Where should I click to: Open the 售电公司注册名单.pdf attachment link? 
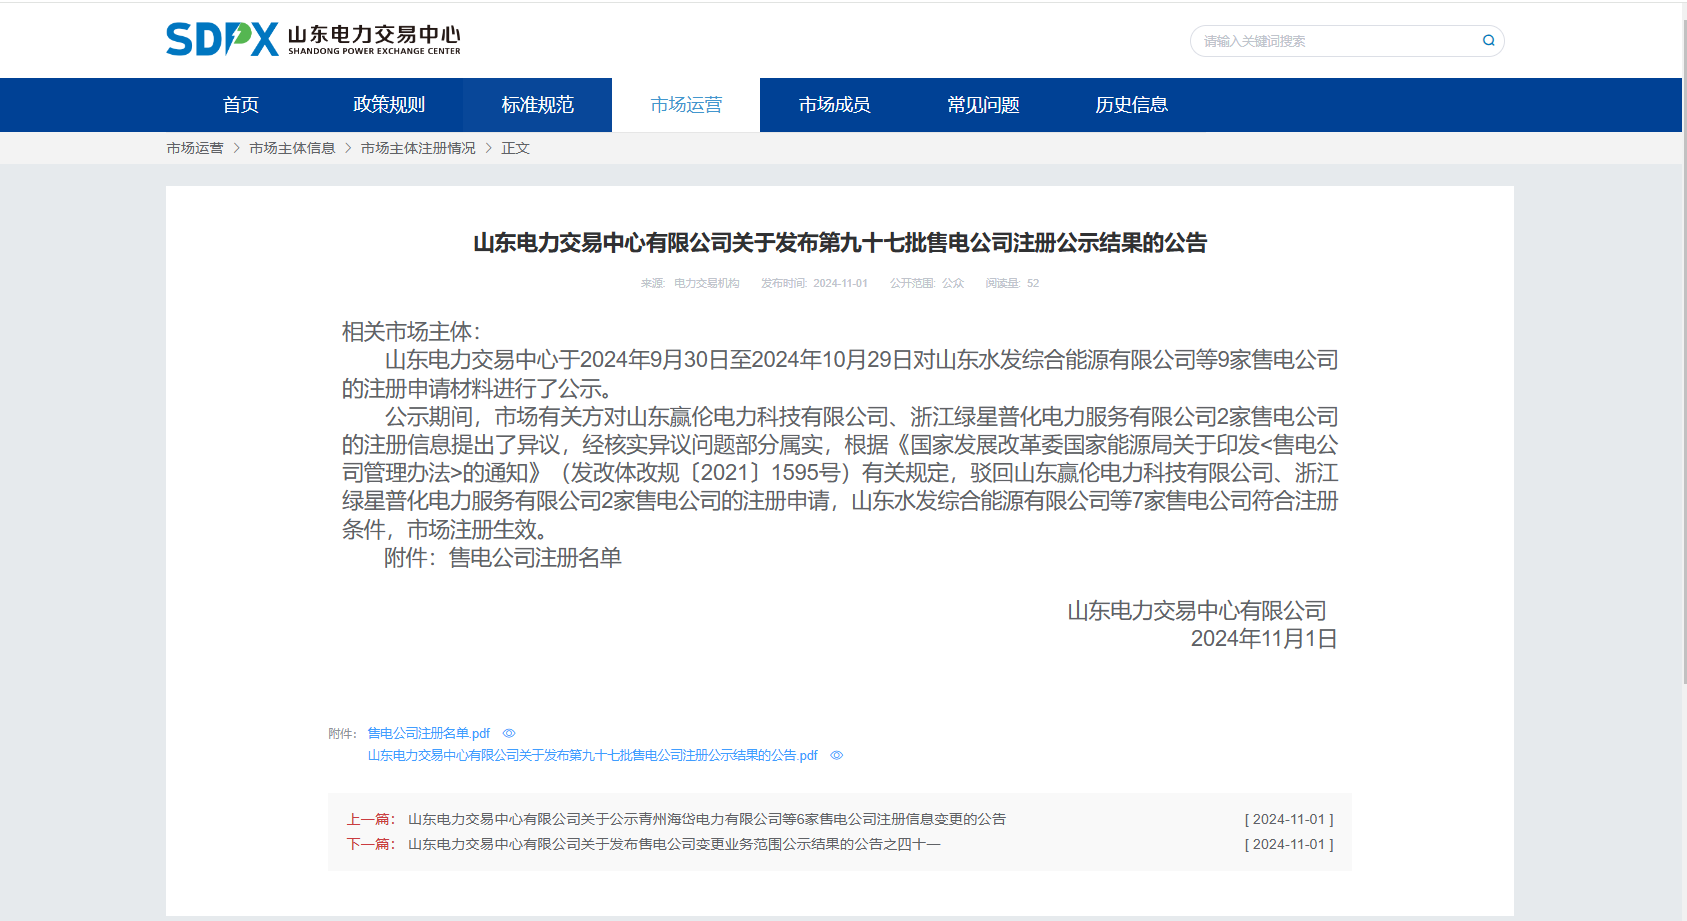428,733
